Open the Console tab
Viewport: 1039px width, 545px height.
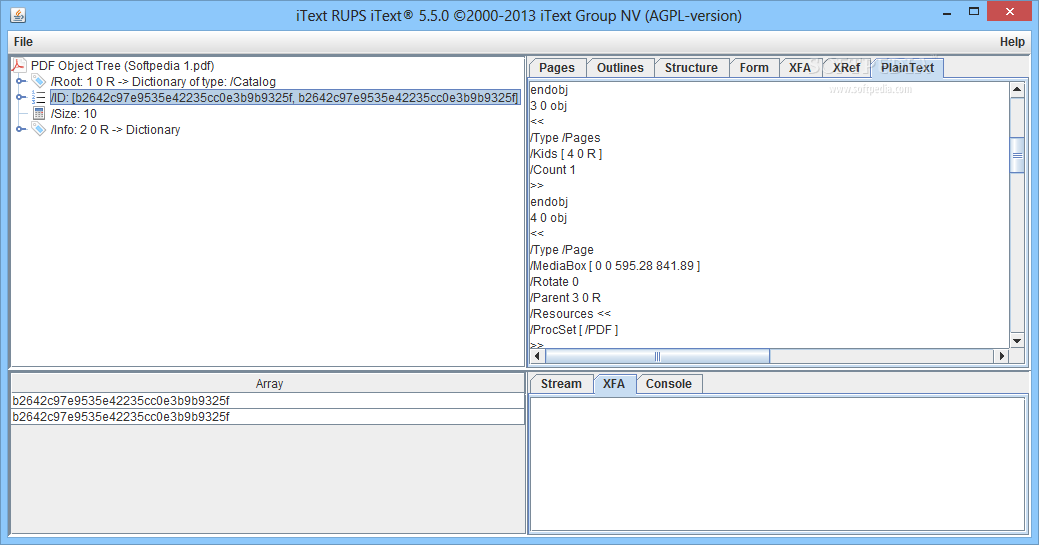pyautogui.click(x=669, y=384)
